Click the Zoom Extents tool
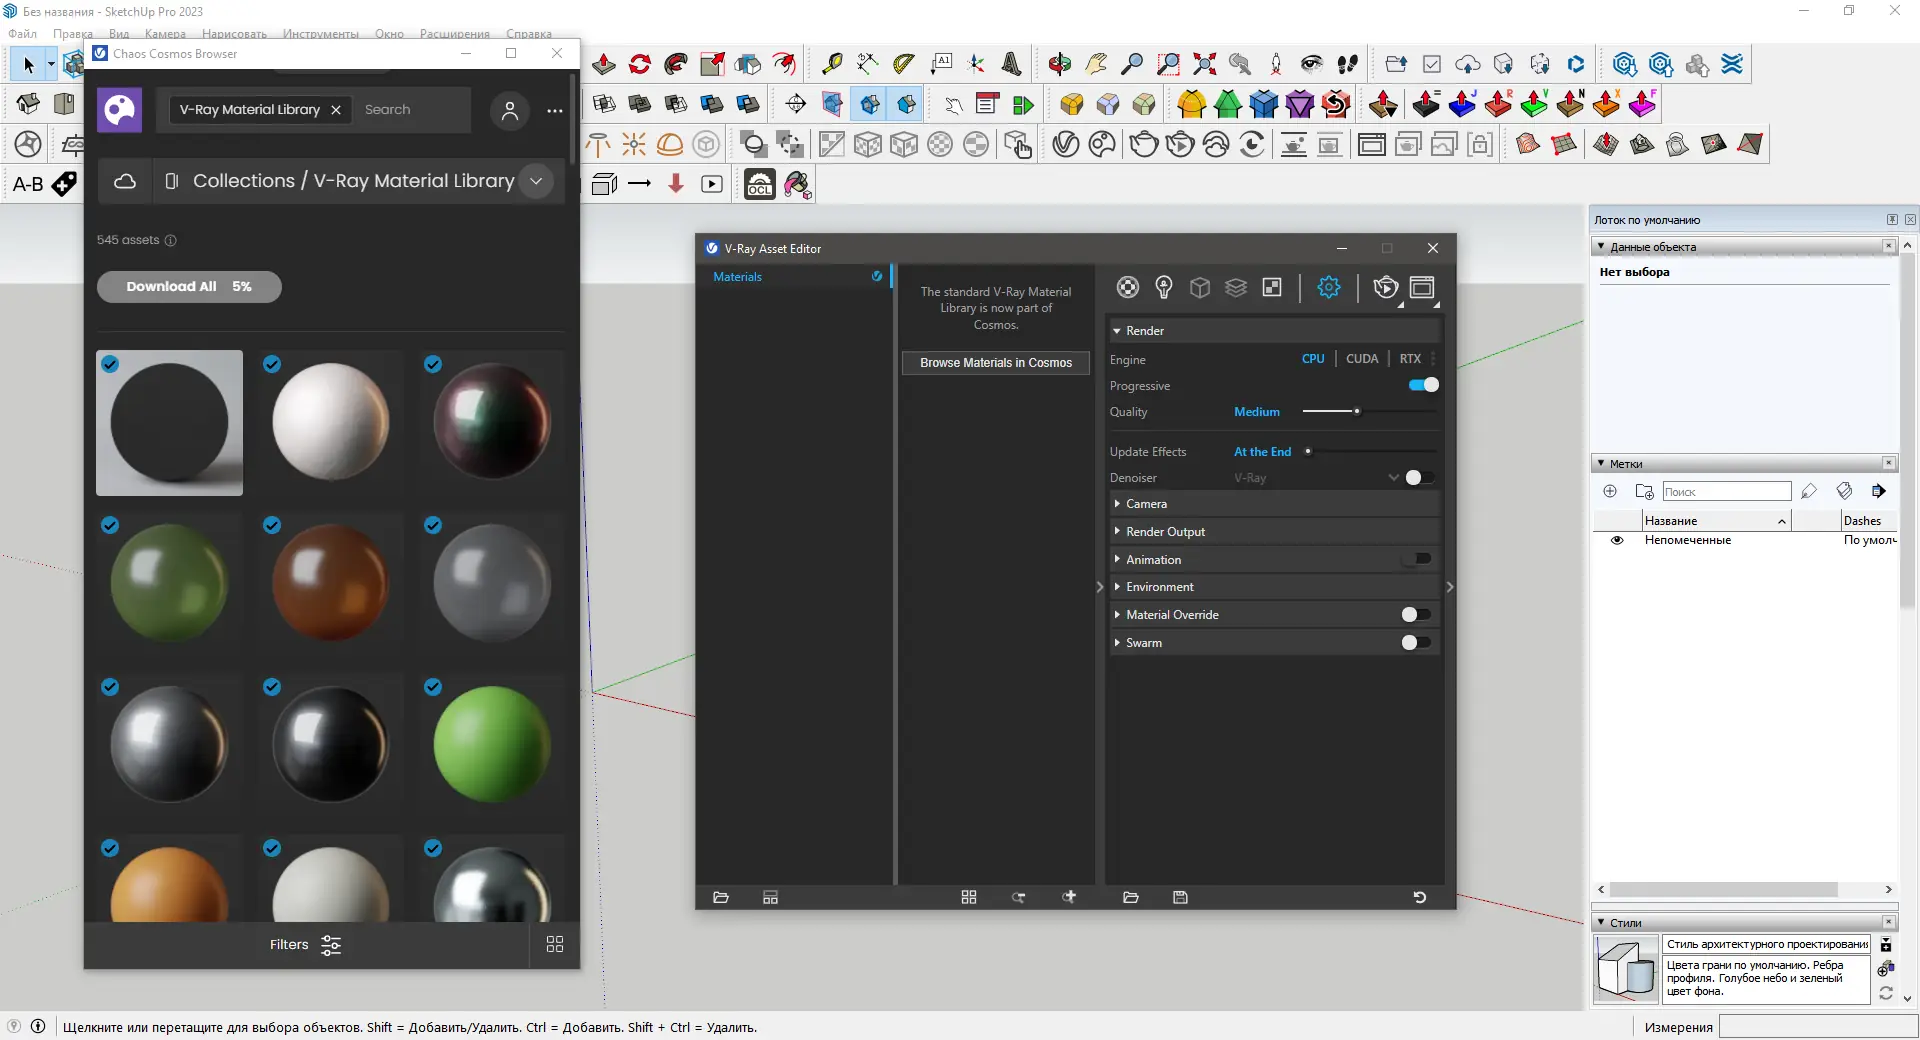The image size is (1920, 1040). pos(1205,64)
